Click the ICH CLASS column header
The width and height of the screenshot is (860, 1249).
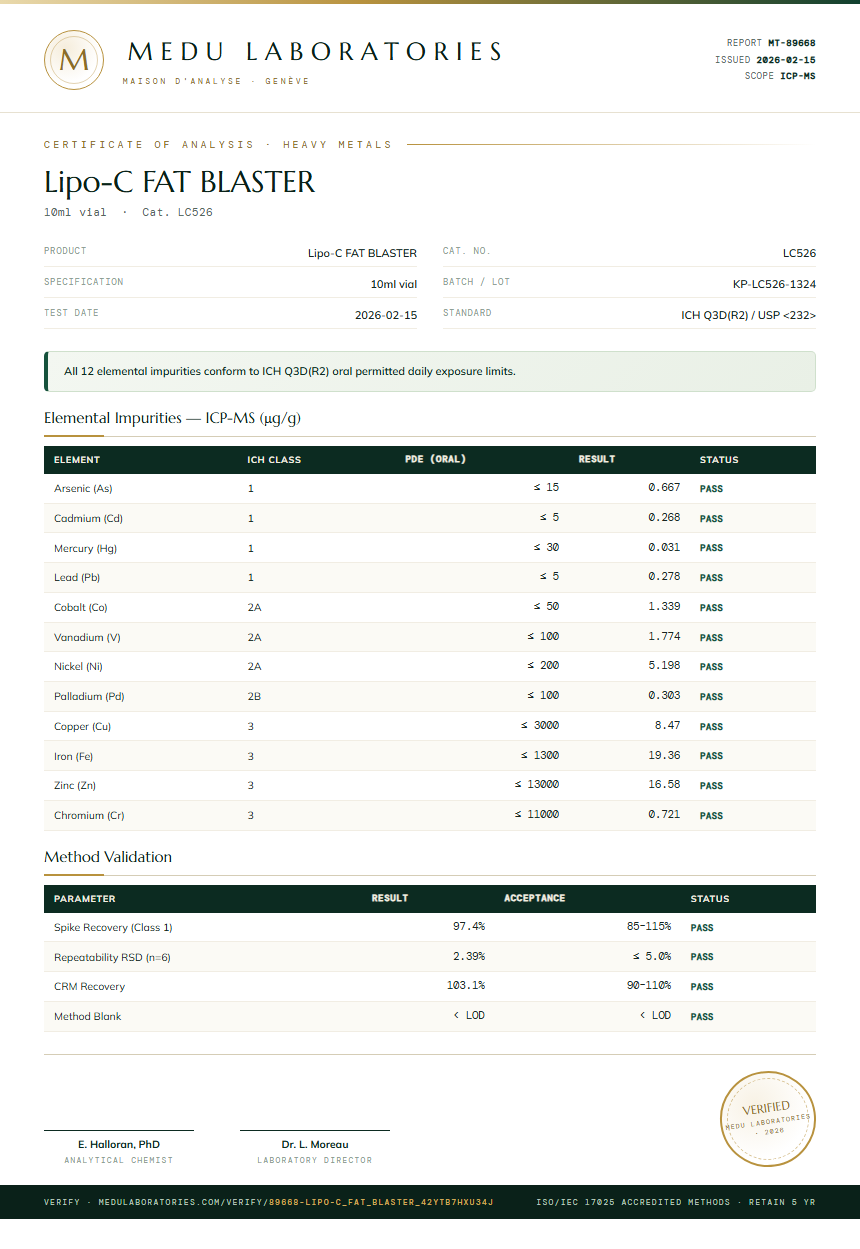point(274,460)
